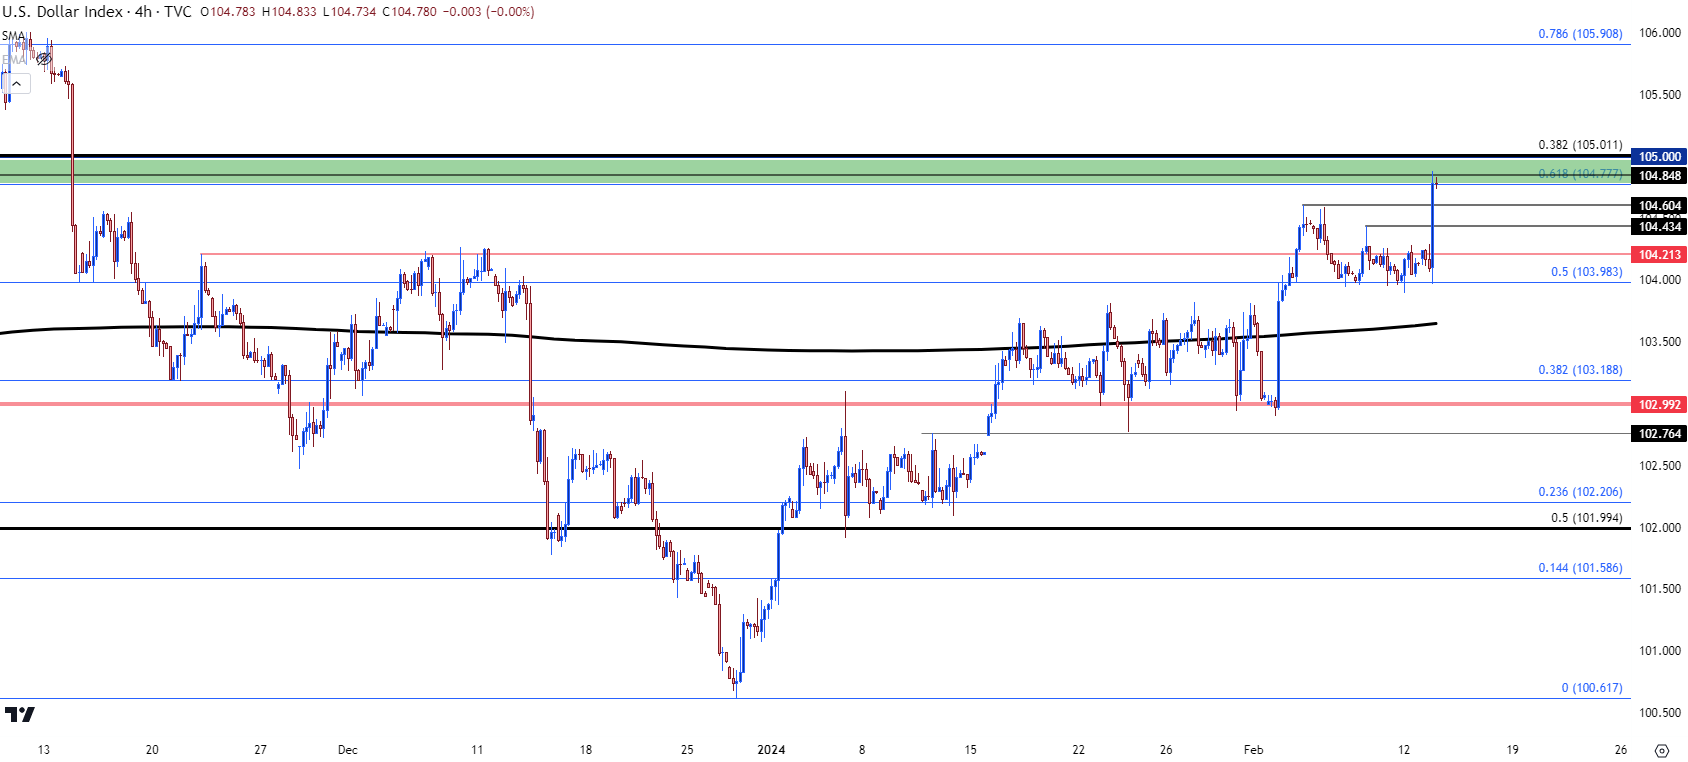The height and width of the screenshot is (762, 1688).
Task: Select Fibonacci label 0.5 (103.983)
Action: (1587, 272)
